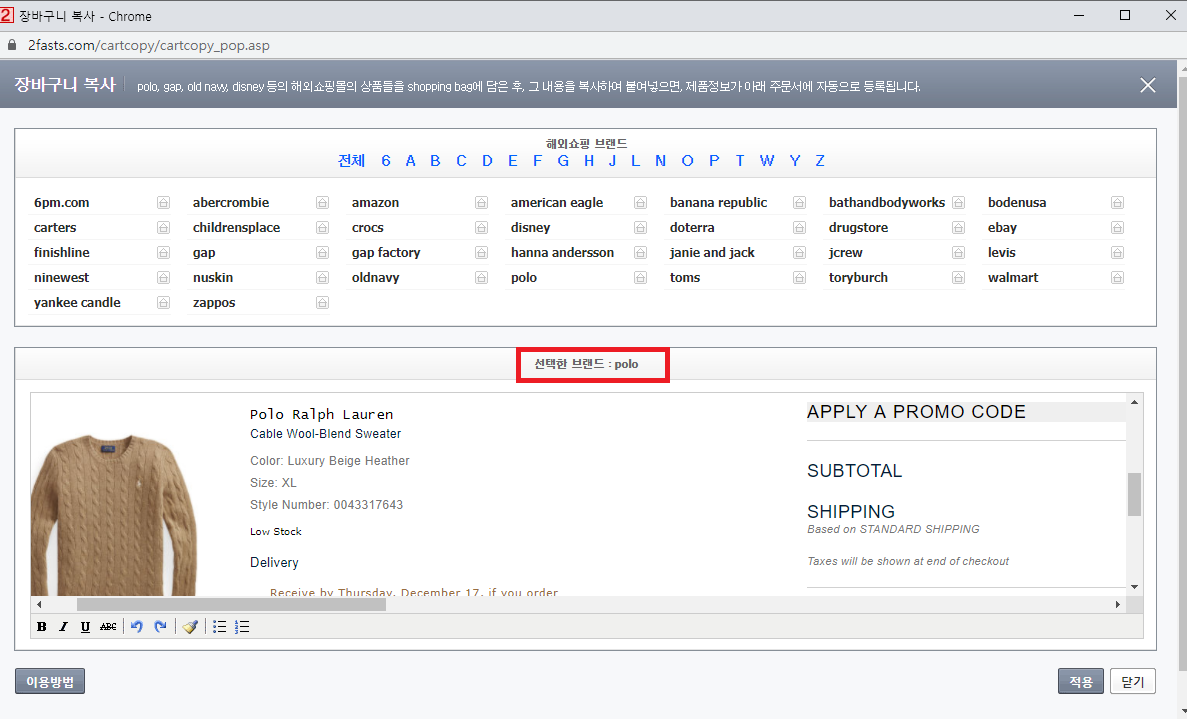The image size is (1187, 719).
Task: Select the hanna andersson brand link
Action: [562, 253]
